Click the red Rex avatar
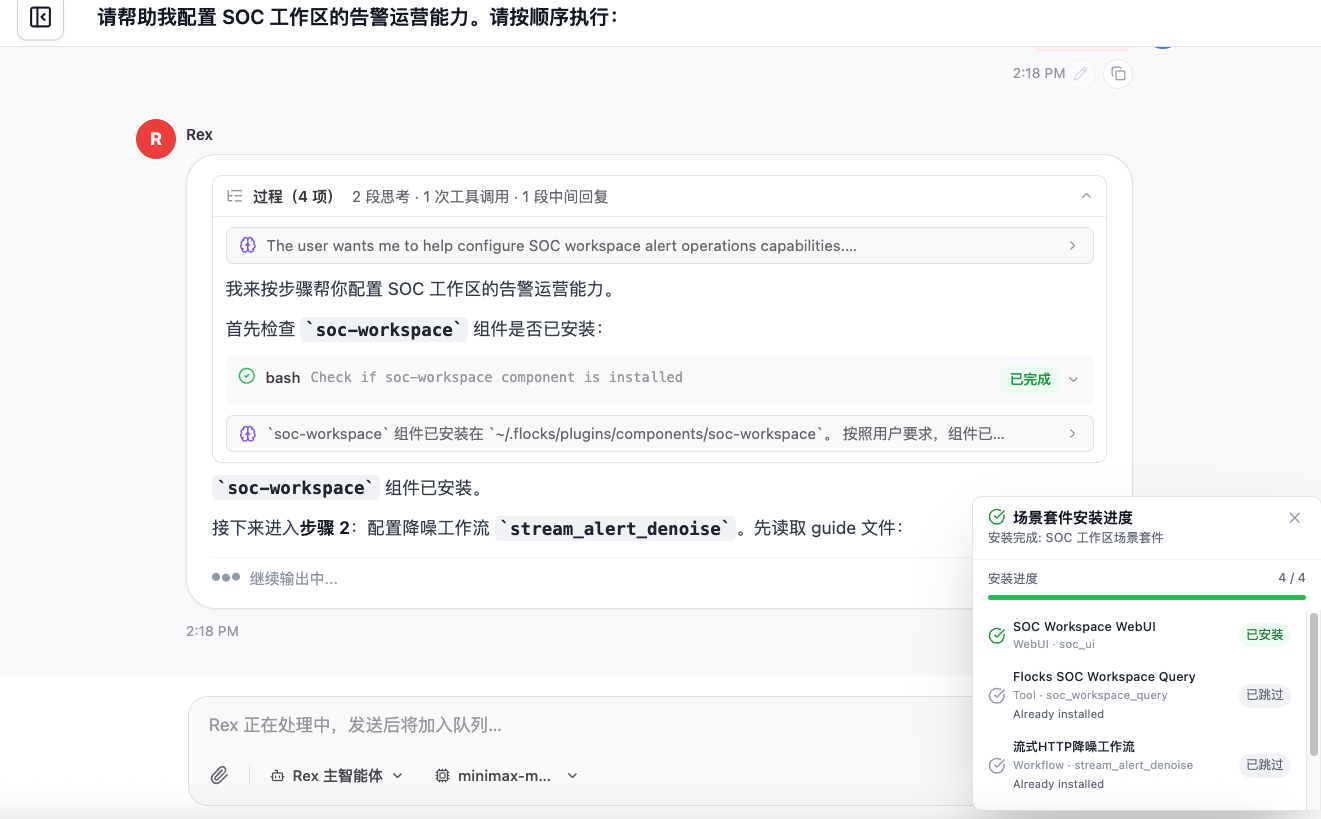The width and height of the screenshot is (1321, 819). coord(156,138)
